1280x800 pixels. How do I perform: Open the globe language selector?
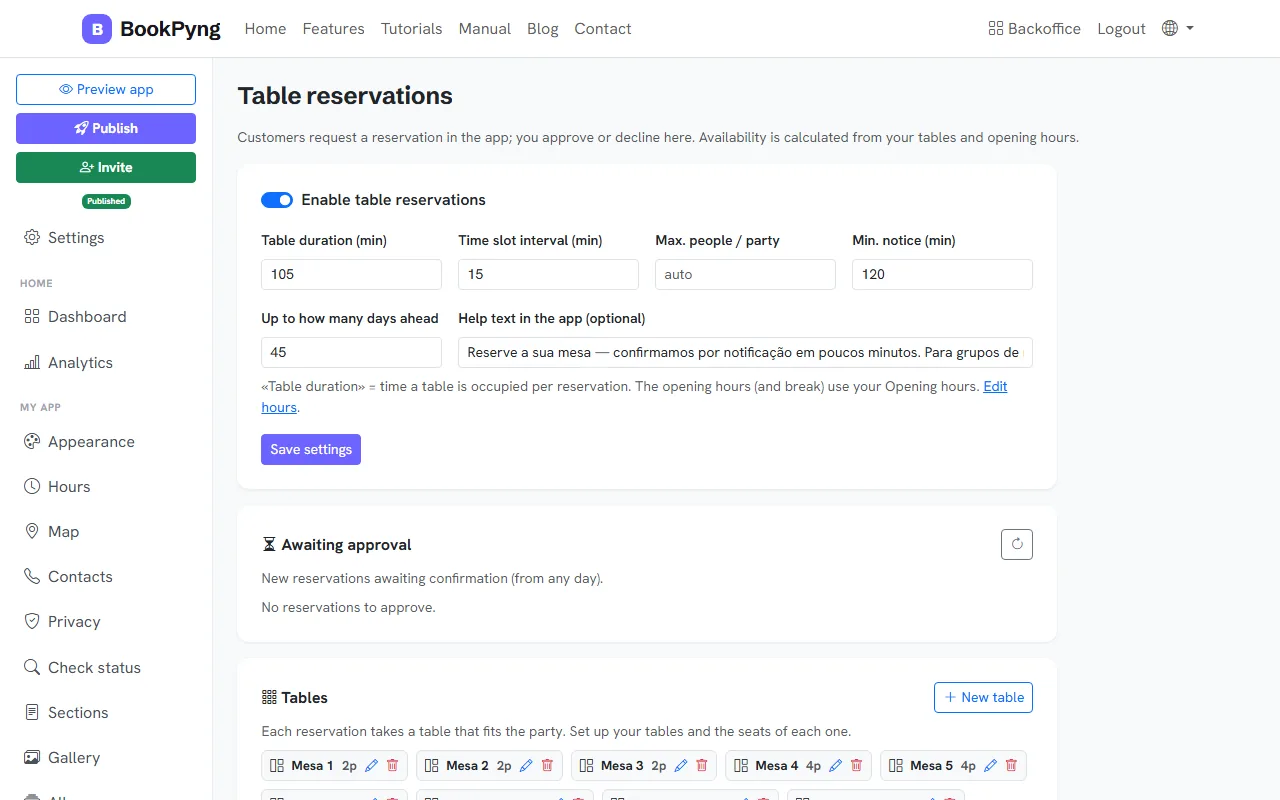tap(1177, 29)
